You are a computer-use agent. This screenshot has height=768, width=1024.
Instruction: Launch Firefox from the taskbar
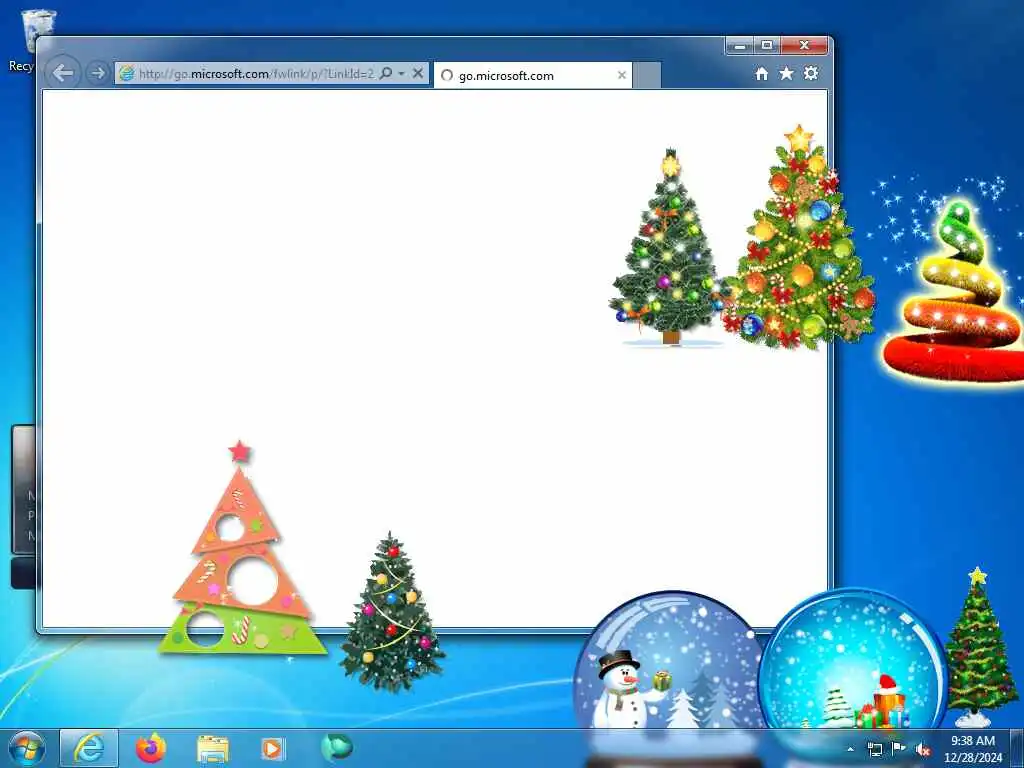pos(151,748)
